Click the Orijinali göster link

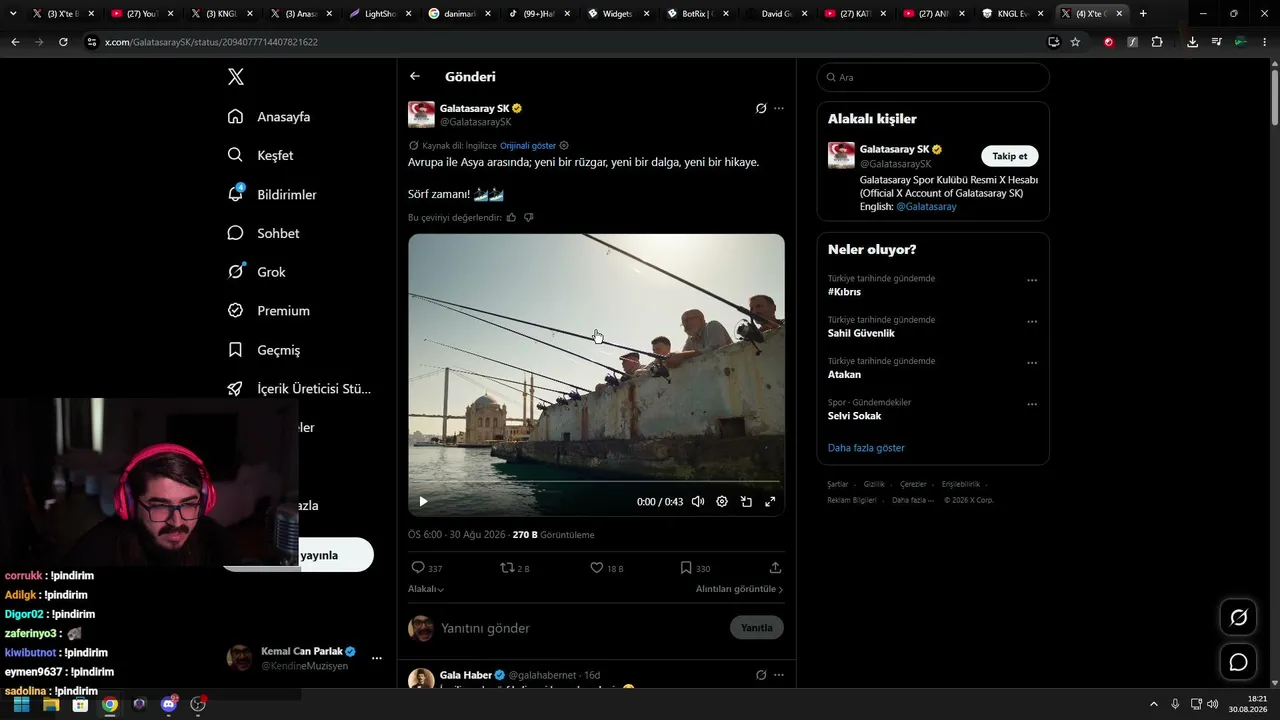(528, 146)
